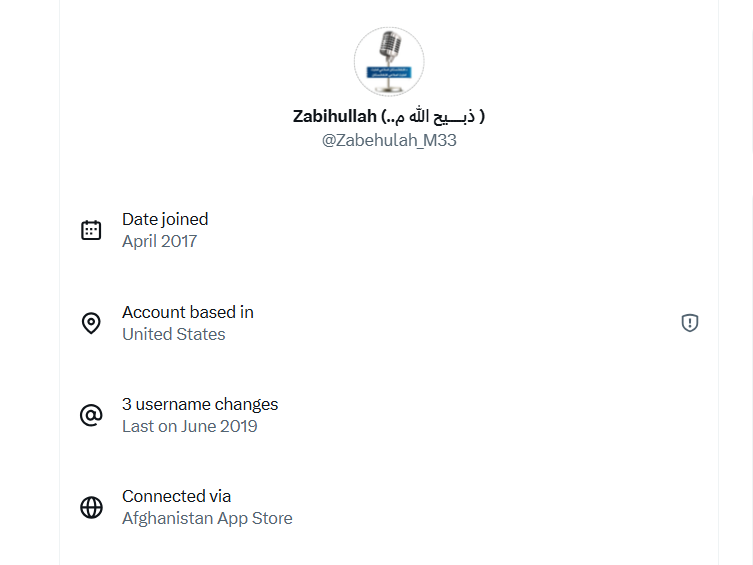Click the calendar icon beside Date joined

tap(91, 230)
